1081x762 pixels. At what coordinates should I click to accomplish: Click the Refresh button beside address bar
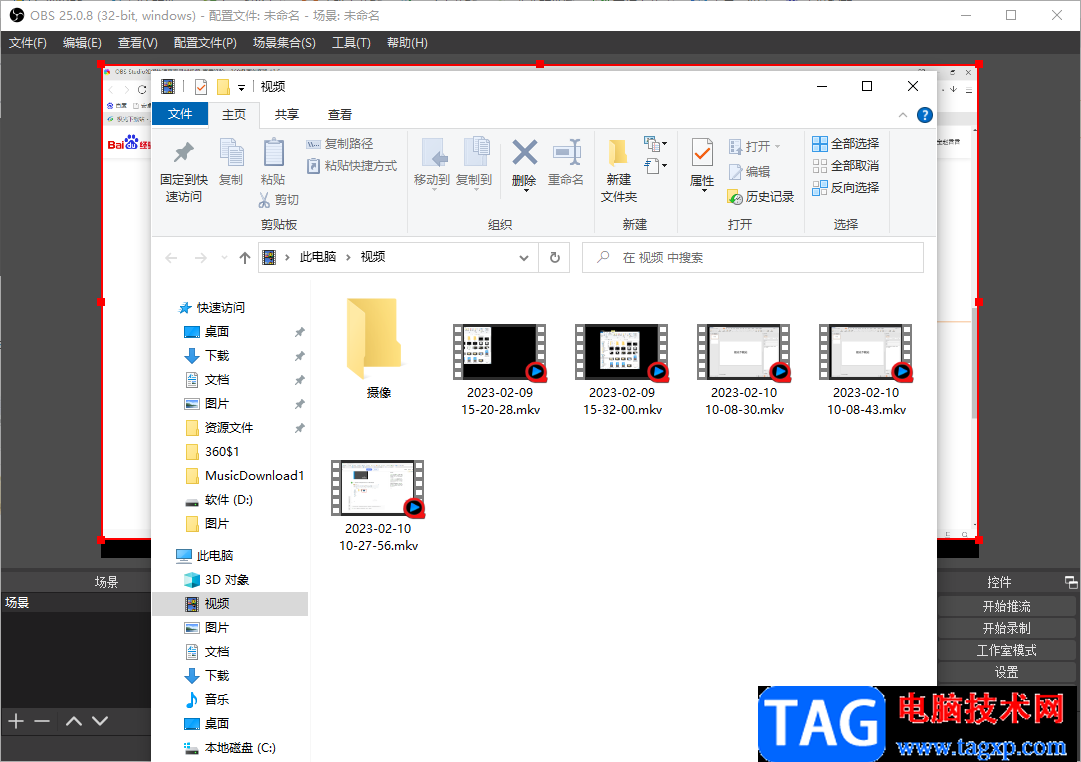click(554, 257)
